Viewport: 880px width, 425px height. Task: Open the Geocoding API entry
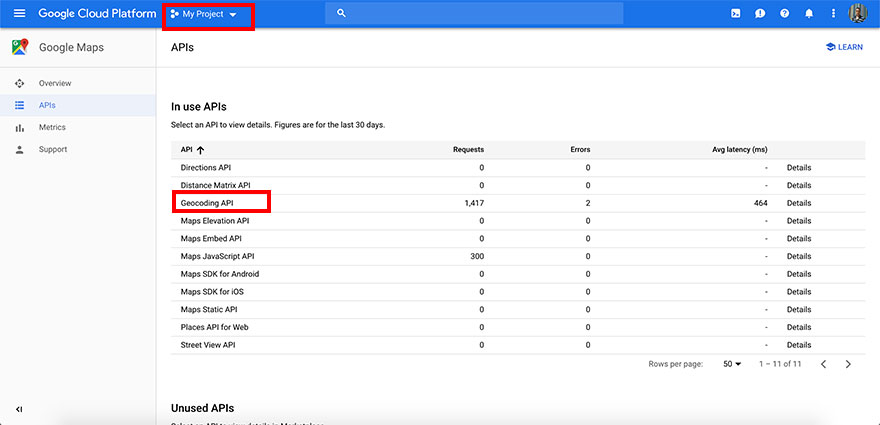pos(207,203)
